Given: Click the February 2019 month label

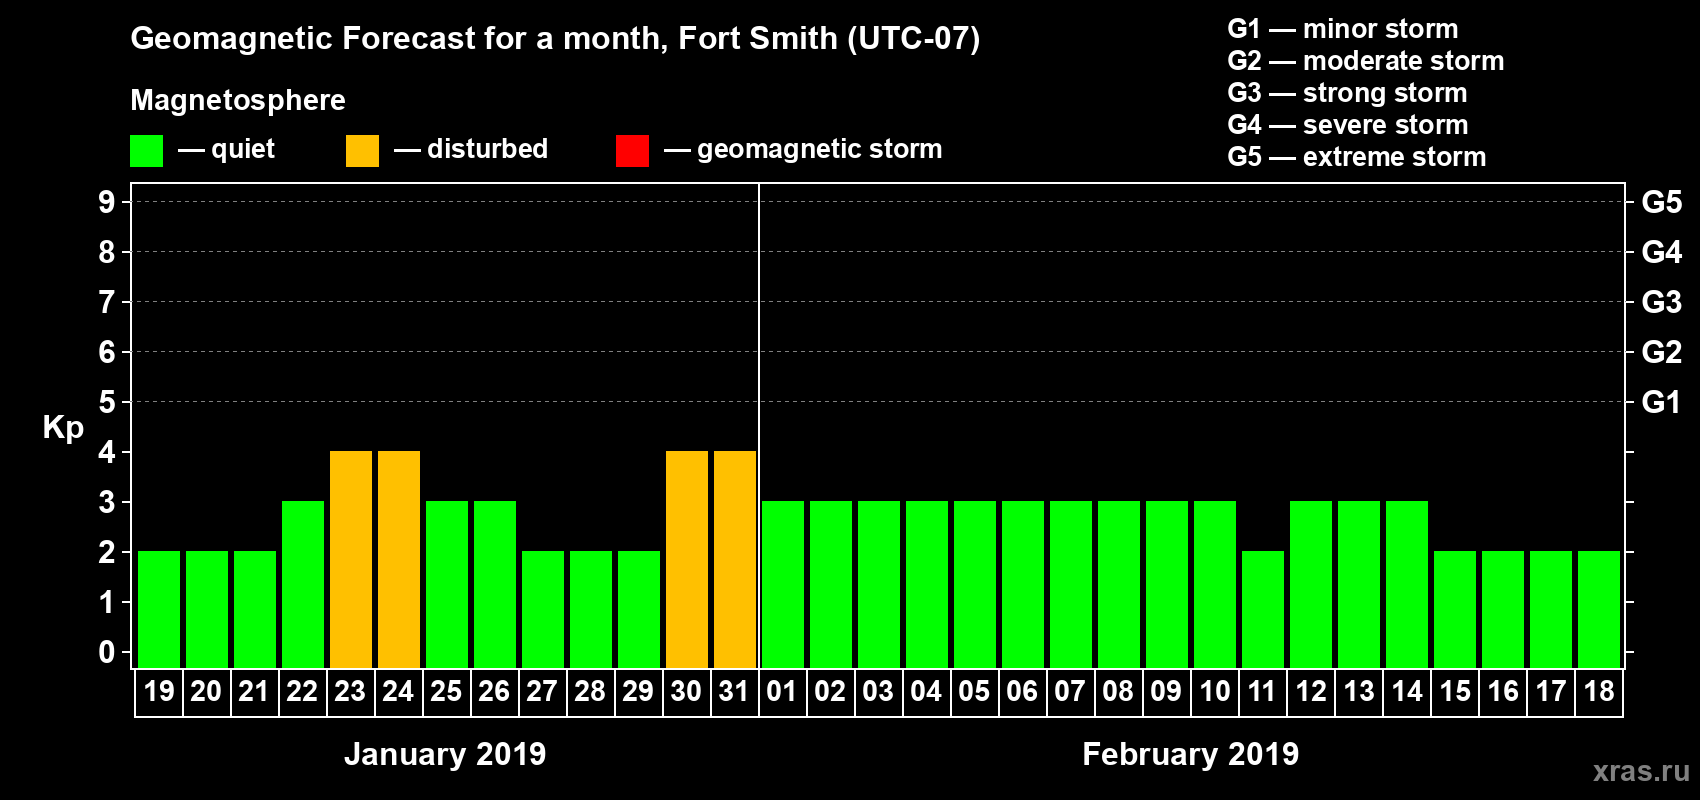Looking at the screenshot, I should click(x=1191, y=754).
